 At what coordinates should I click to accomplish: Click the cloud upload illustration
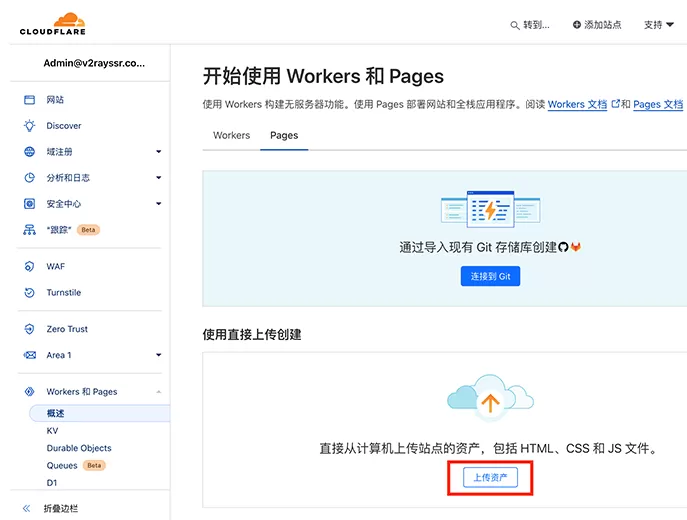tap(490, 396)
